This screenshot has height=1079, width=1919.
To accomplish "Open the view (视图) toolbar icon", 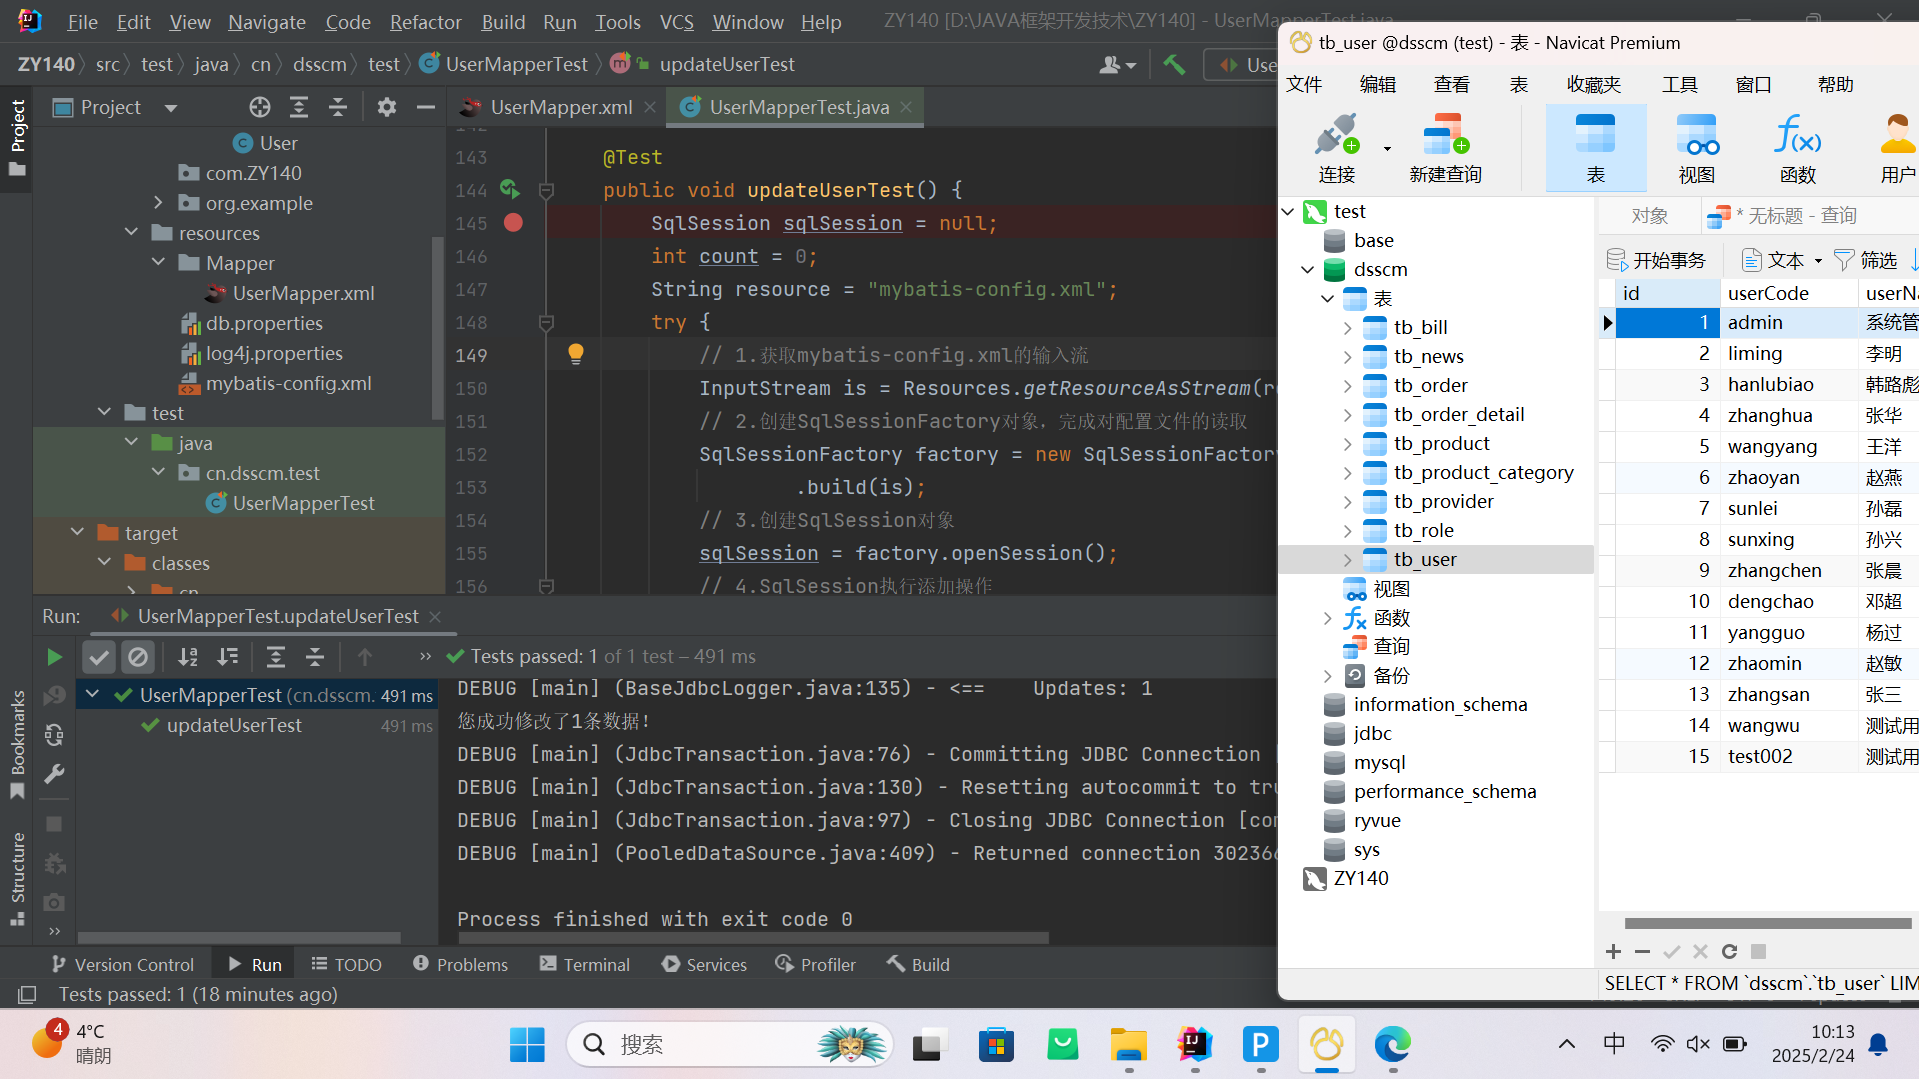I will [1697, 148].
